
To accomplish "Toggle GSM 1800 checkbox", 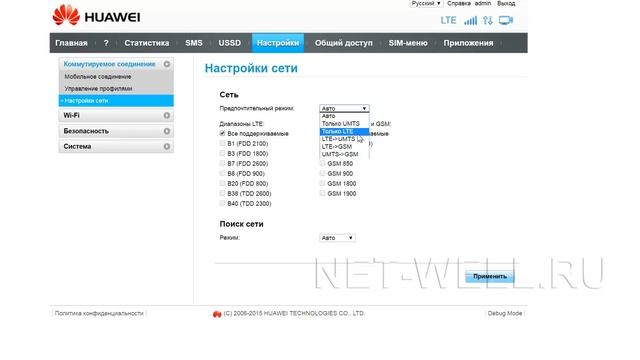I will click(x=322, y=183).
